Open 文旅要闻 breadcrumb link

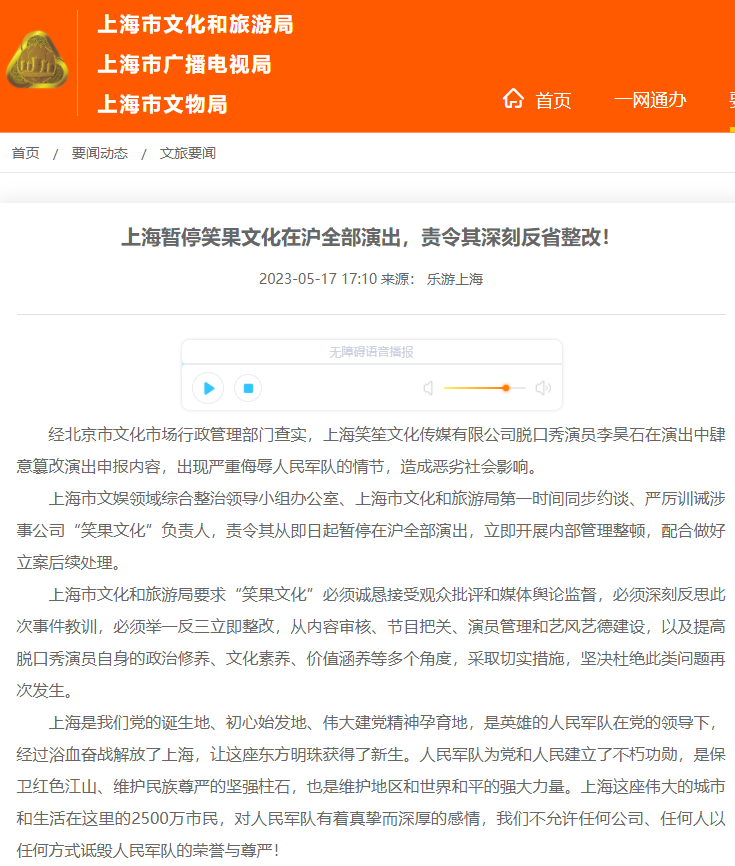click(188, 153)
